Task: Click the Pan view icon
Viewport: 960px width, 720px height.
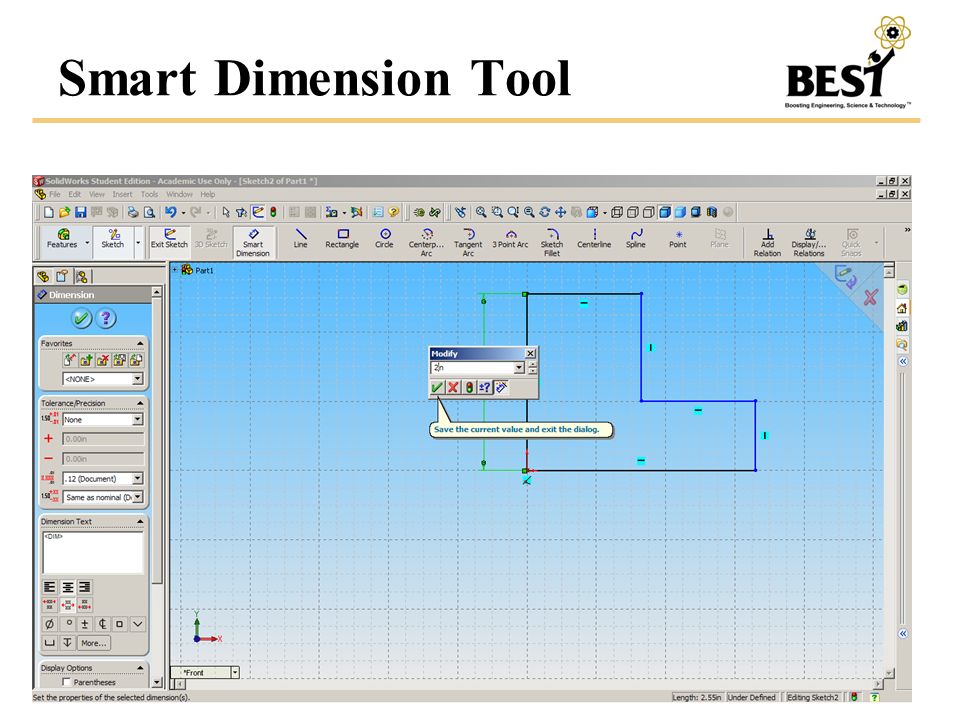Action: point(561,212)
